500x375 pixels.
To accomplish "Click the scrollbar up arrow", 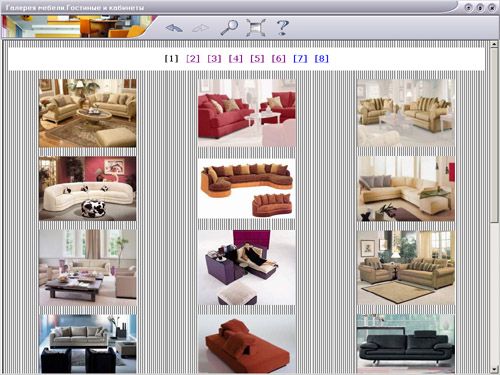I will click(494, 44).
